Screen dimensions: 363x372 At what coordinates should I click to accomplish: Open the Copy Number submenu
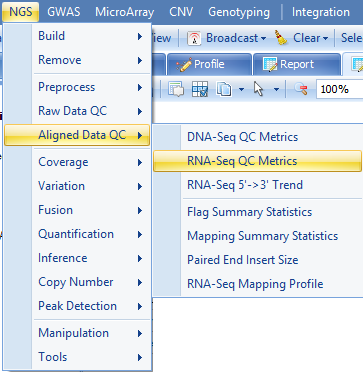[77, 282]
